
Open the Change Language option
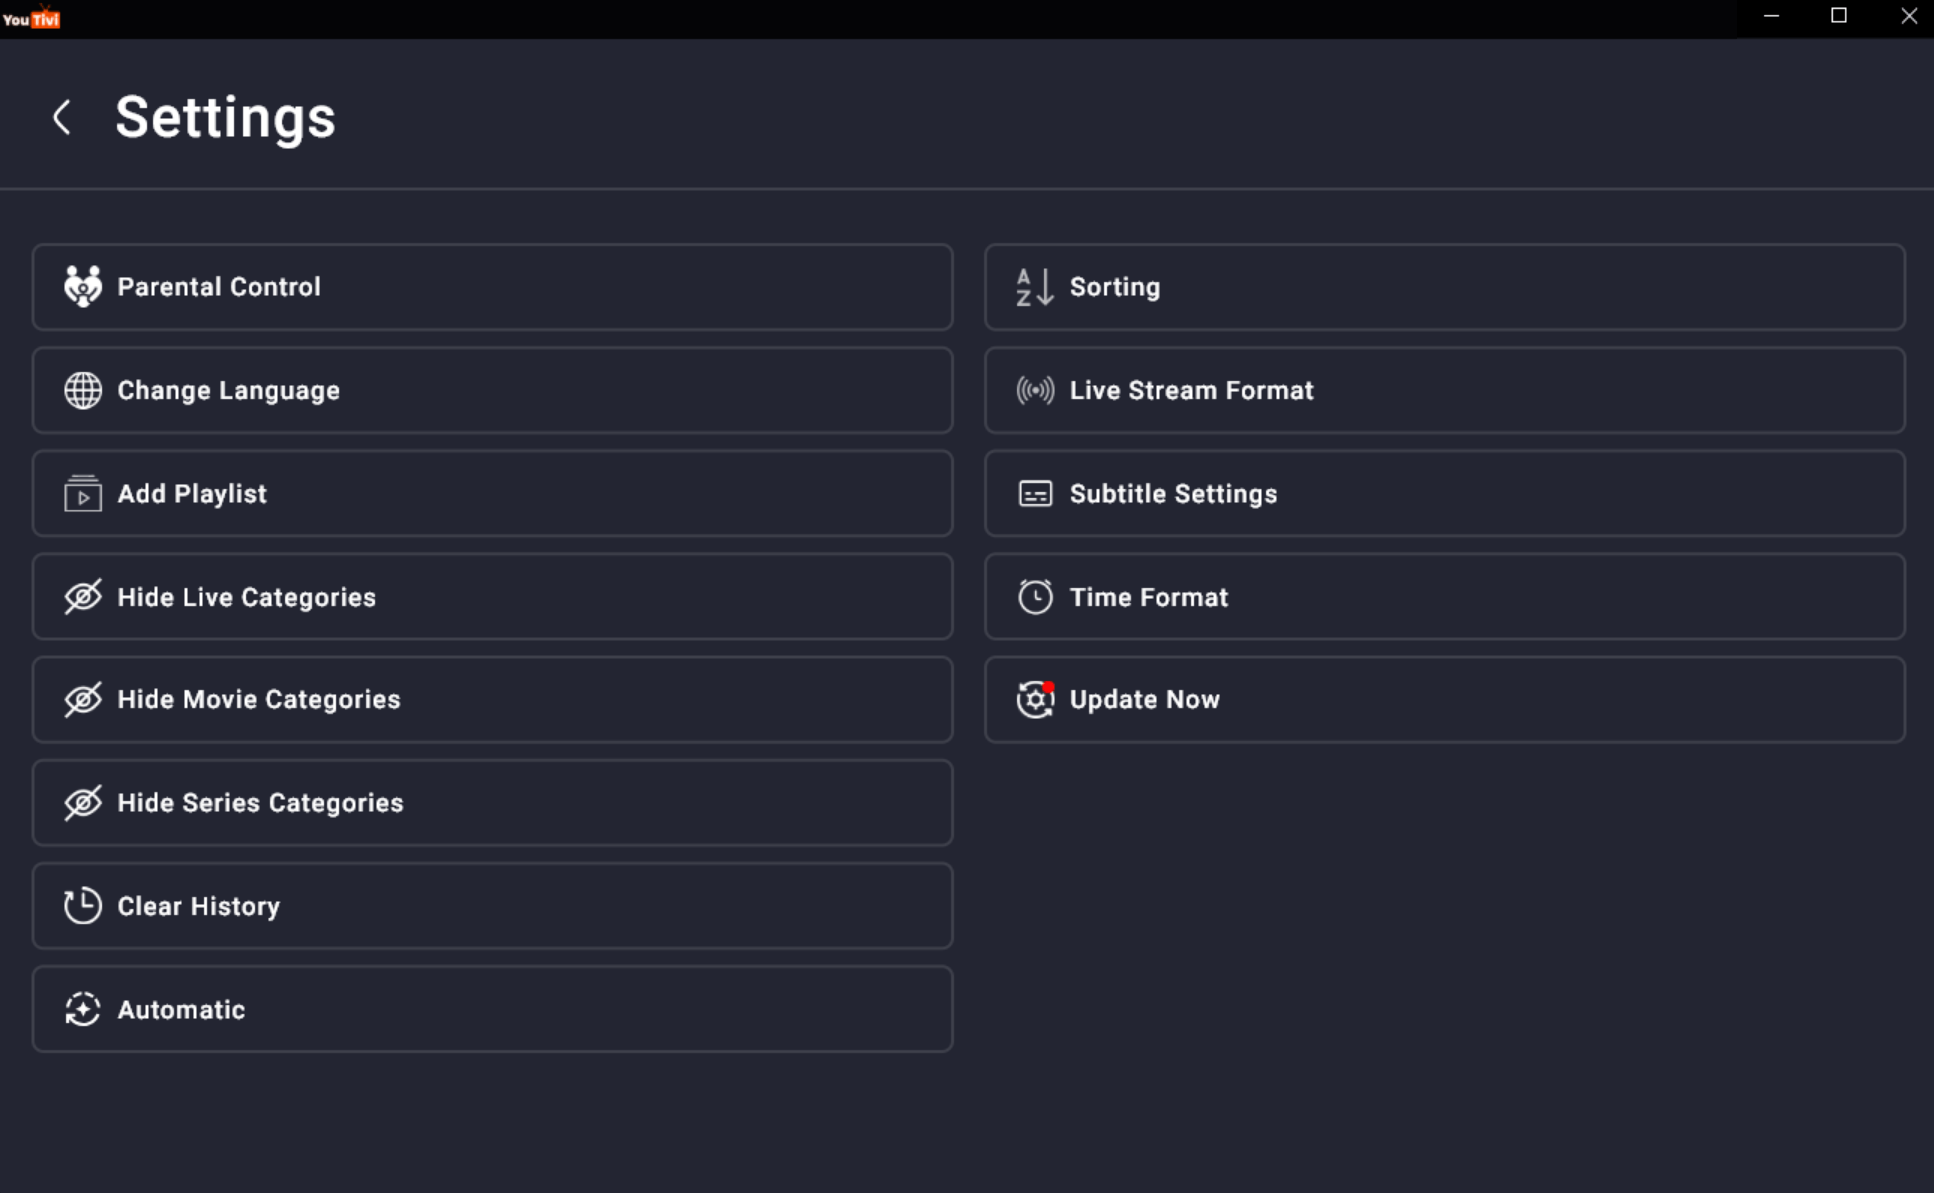click(x=492, y=390)
